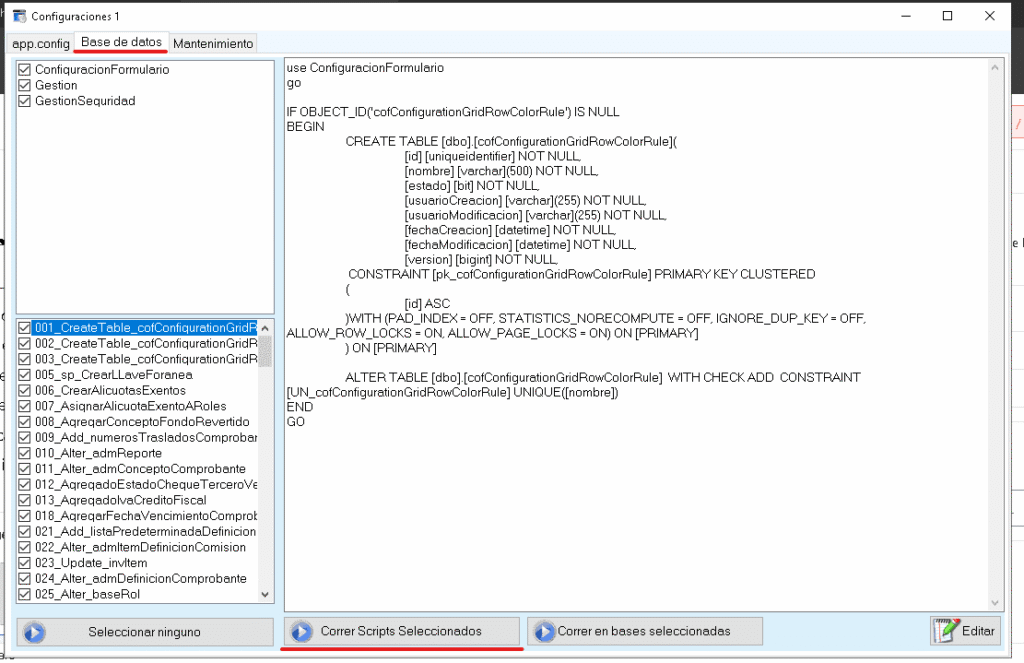Click the arrow icon on Correr en bases seleccionadas

pos(544,632)
